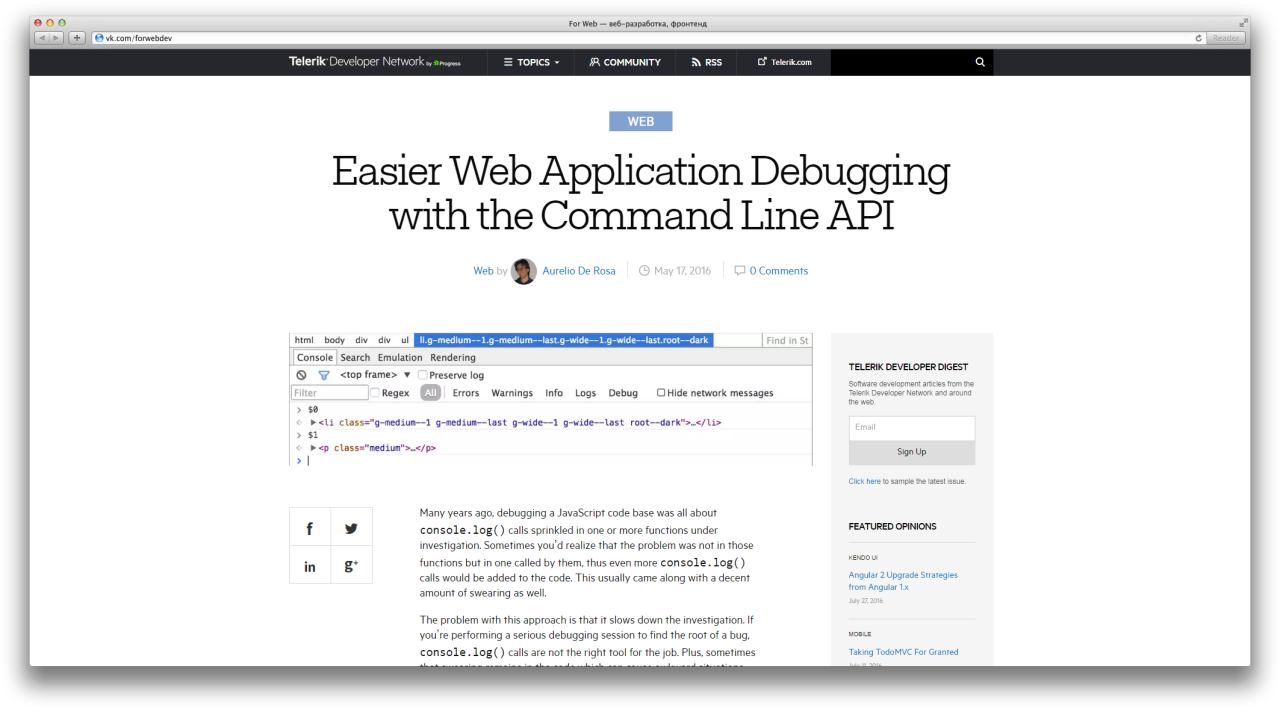Open the <top frame> dropdown in console screenshot
The width and height of the screenshot is (1280, 709).
(375, 375)
